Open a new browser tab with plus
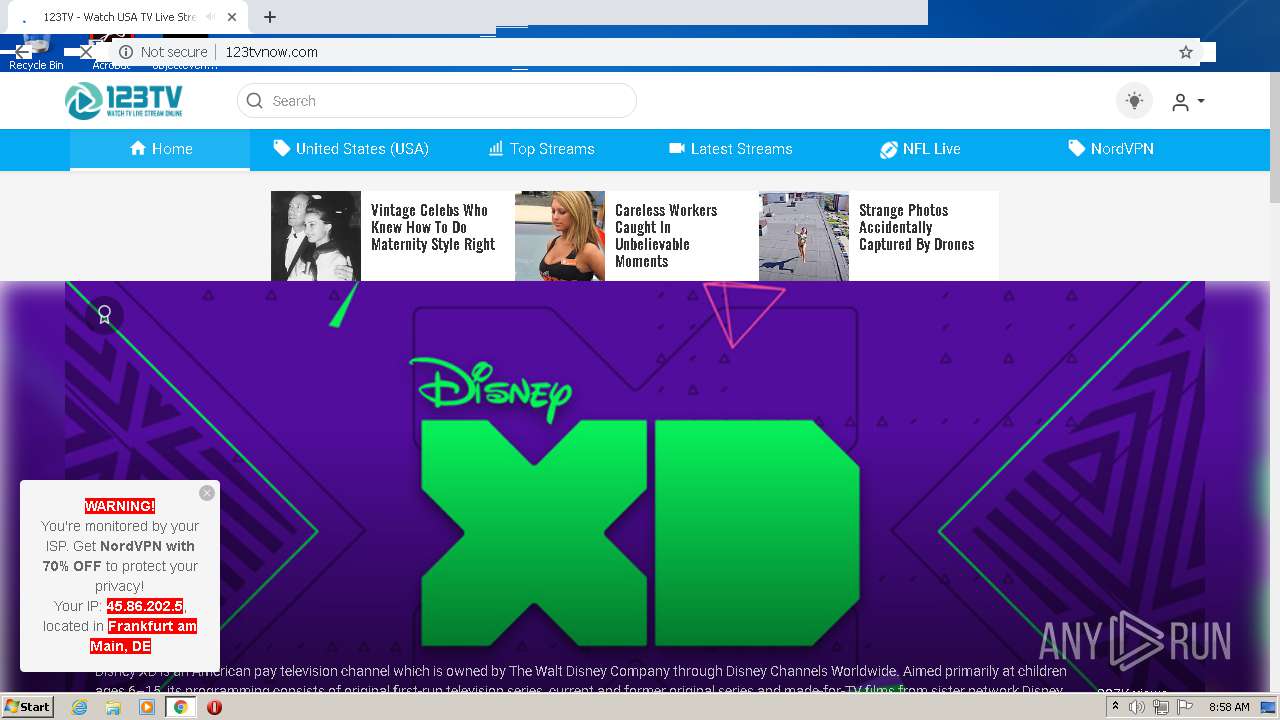 [270, 17]
